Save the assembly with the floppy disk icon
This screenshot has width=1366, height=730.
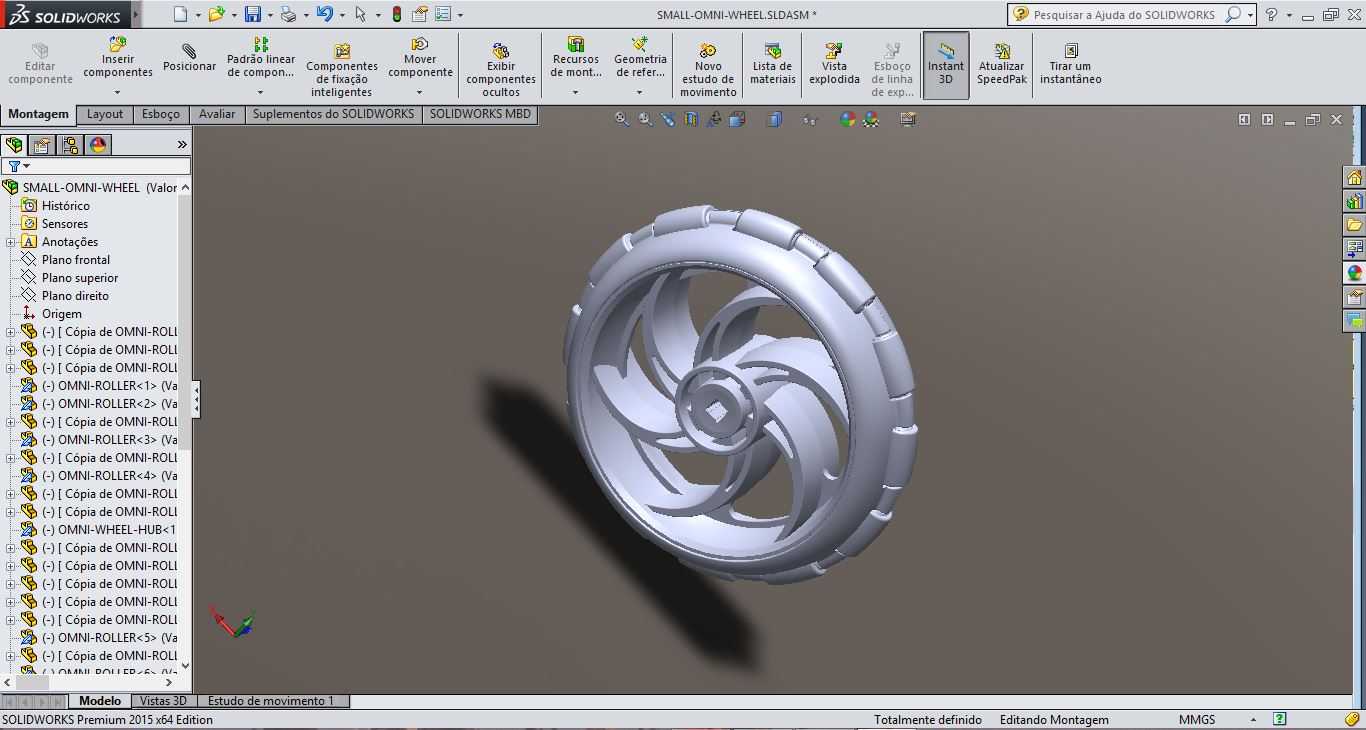pyautogui.click(x=253, y=15)
